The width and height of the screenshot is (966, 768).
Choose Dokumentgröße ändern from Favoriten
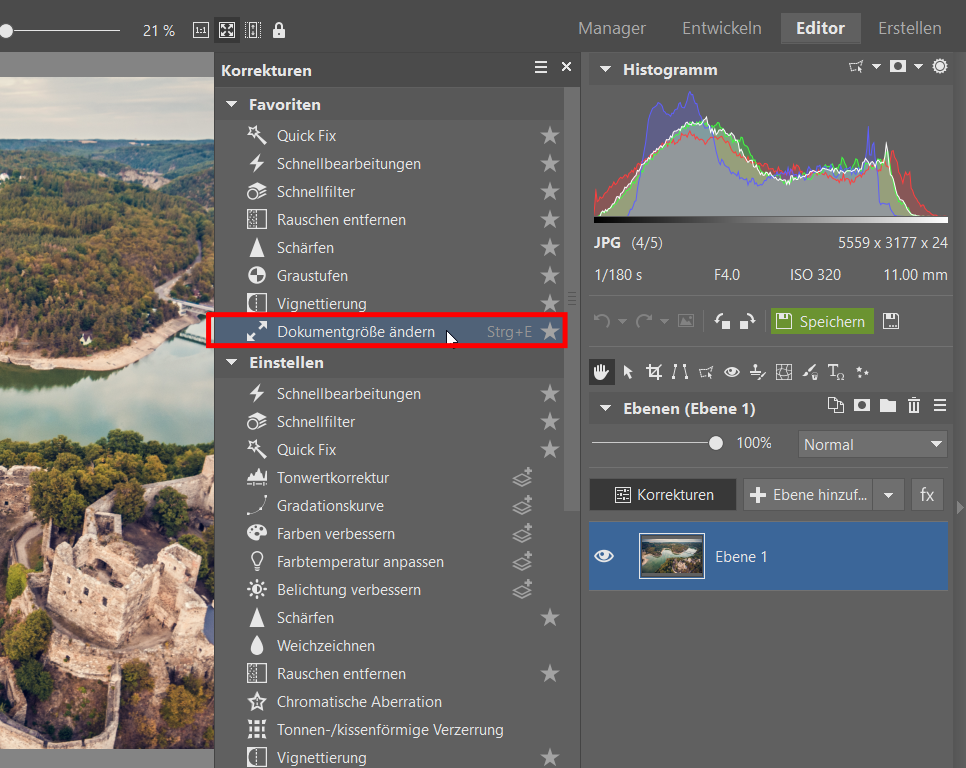coord(387,331)
